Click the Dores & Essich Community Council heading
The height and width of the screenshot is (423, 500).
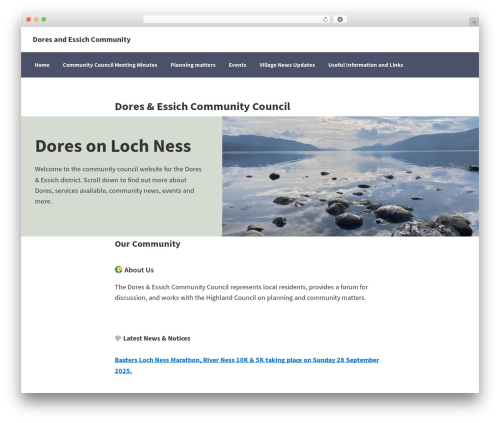click(202, 106)
